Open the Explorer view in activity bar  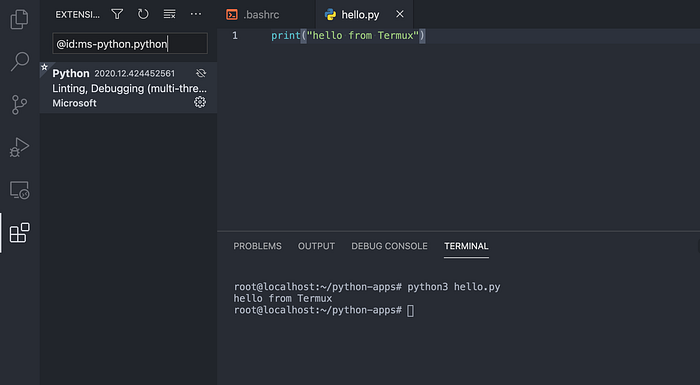pos(19,19)
